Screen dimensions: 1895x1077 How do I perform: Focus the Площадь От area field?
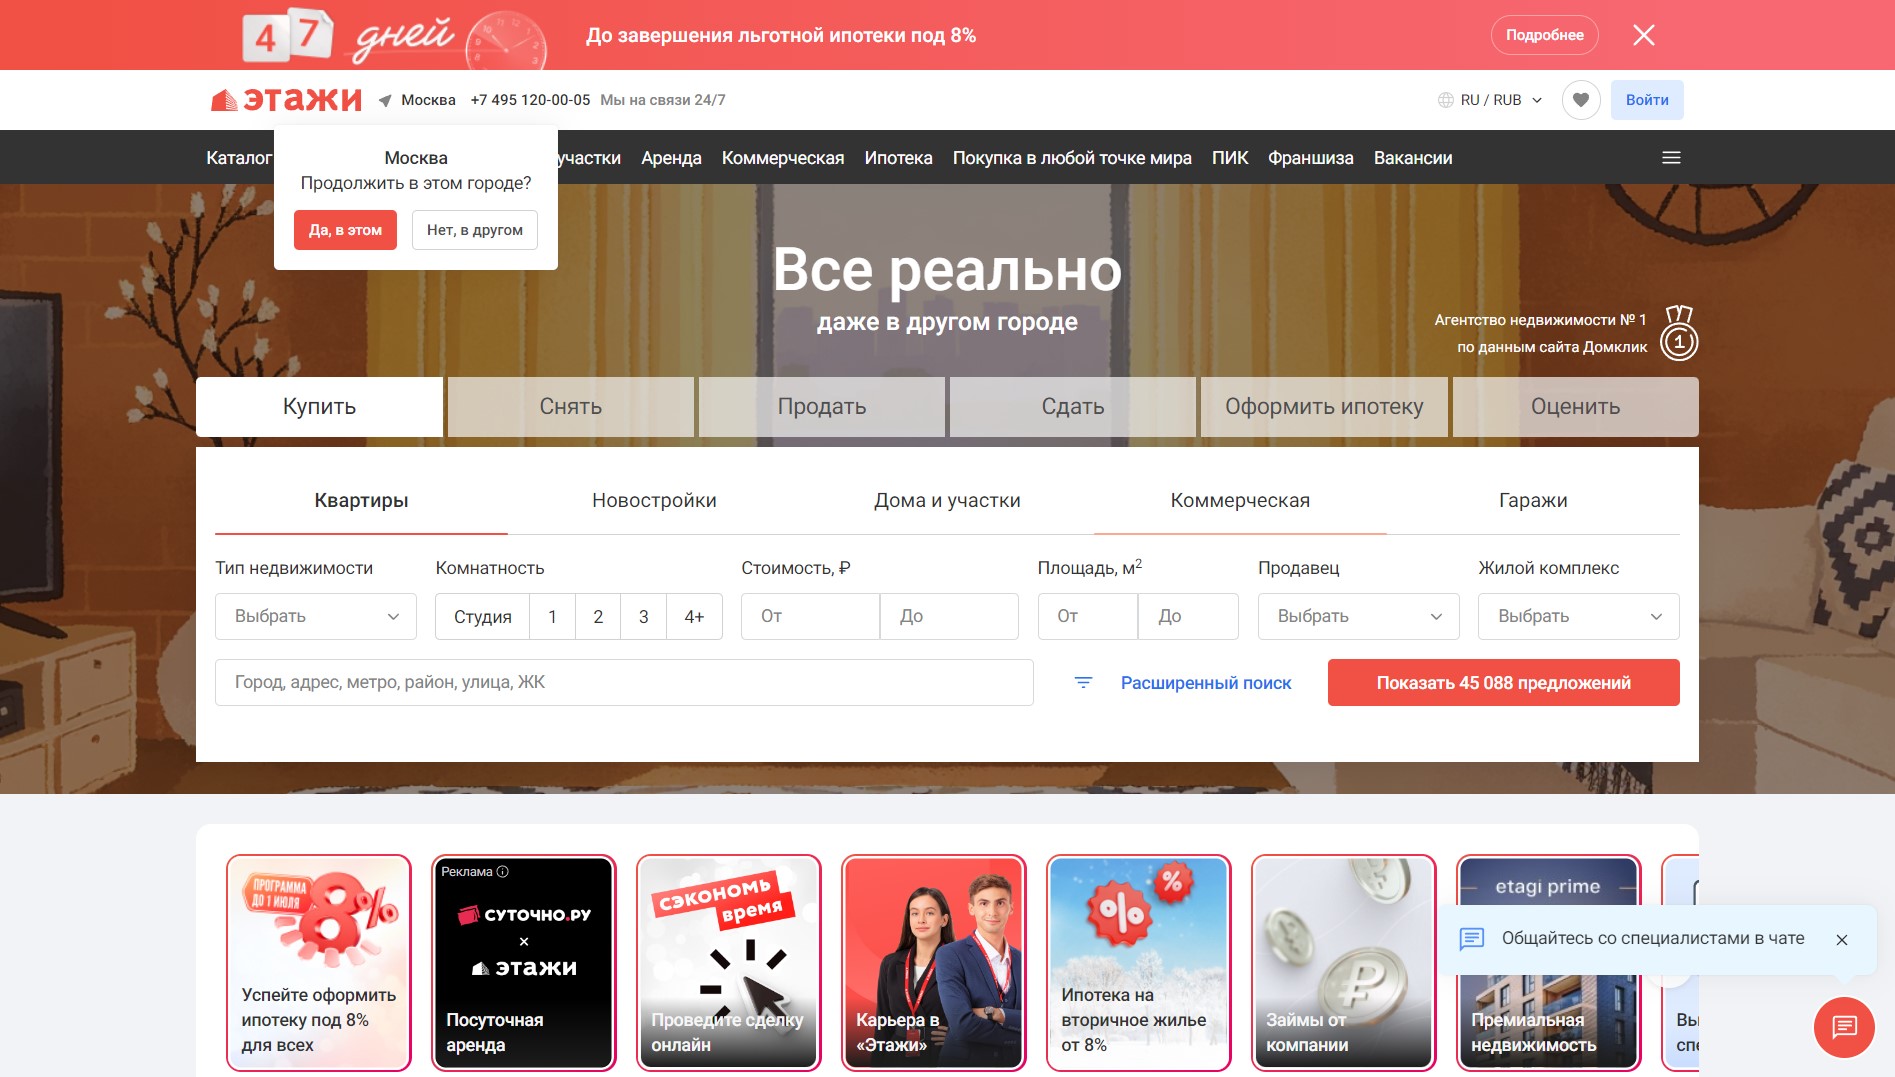tap(1088, 616)
